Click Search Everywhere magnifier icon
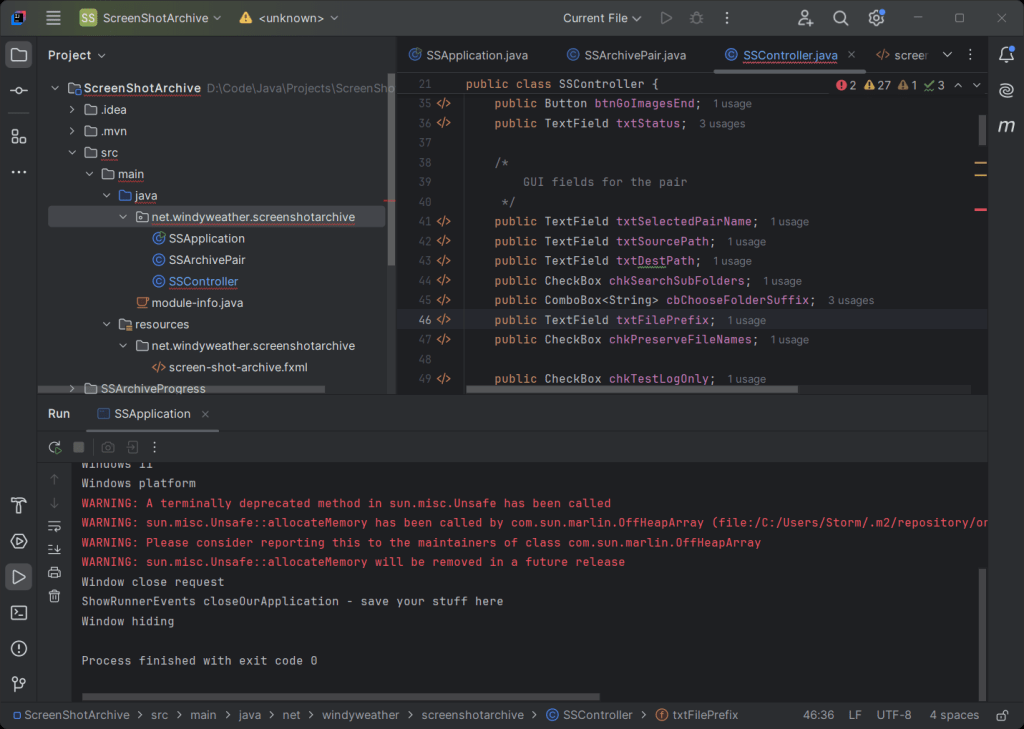The height and width of the screenshot is (729, 1024). click(841, 18)
